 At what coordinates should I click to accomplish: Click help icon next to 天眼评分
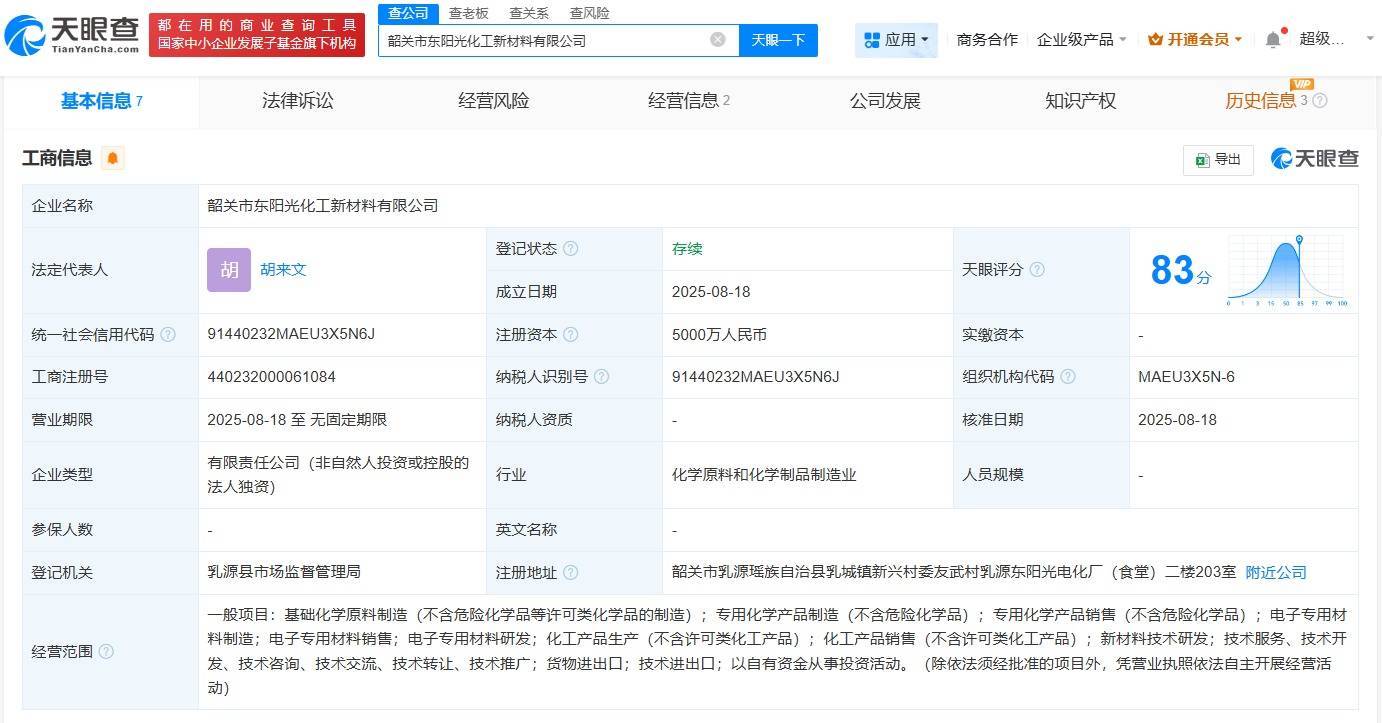coord(1037,270)
